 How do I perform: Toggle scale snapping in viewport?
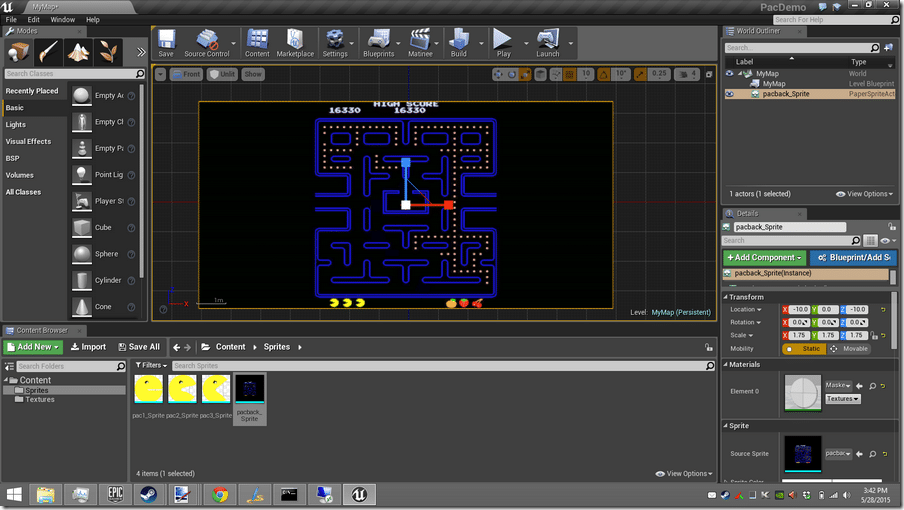[x=640, y=74]
